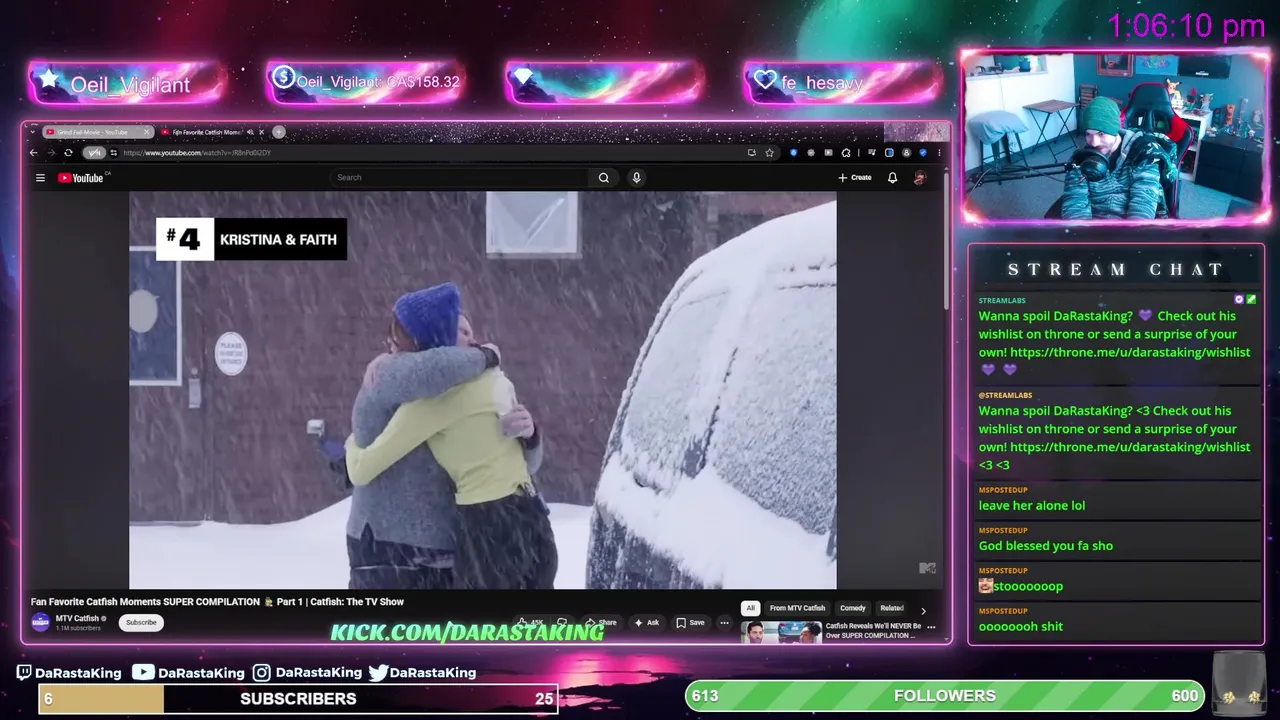Open the browser three-dot menu

[939, 153]
